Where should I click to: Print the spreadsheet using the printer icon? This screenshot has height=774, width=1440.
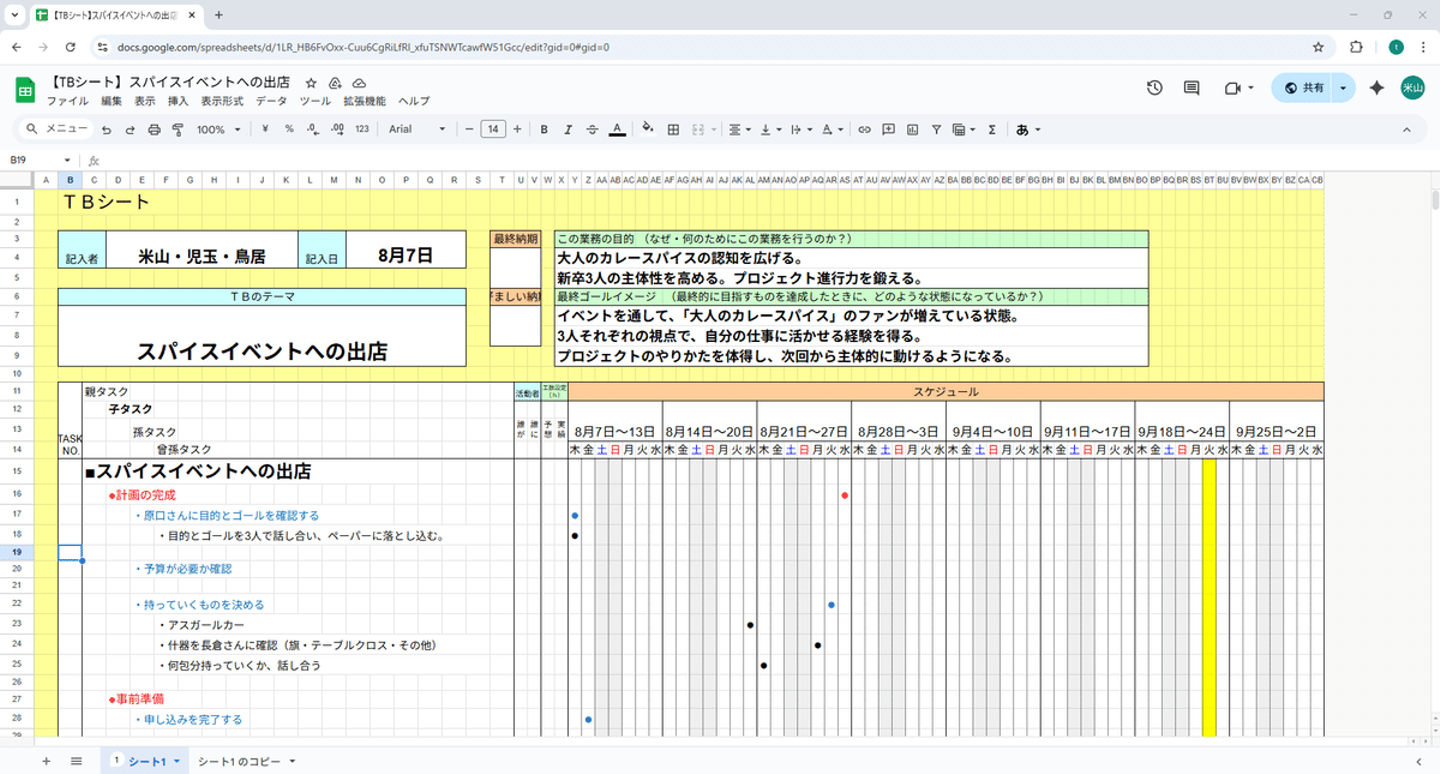coord(154,129)
